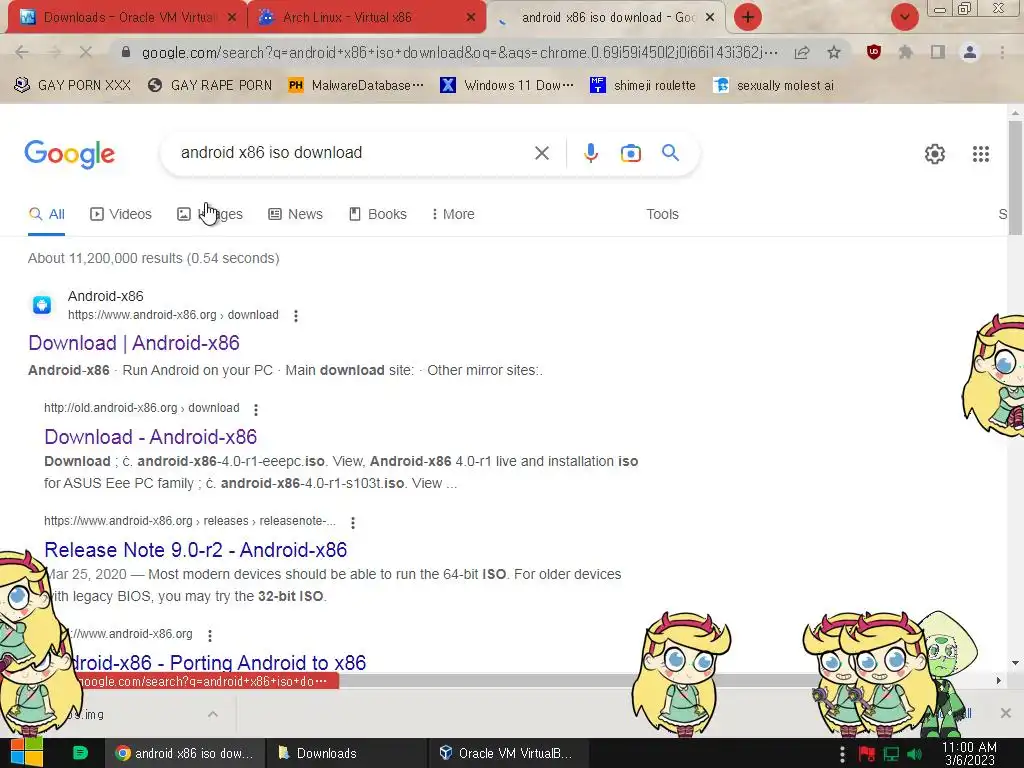Viewport: 1024px width, 768px height.
Task: Open the taskbar clock and date
Action: point(969,754)
